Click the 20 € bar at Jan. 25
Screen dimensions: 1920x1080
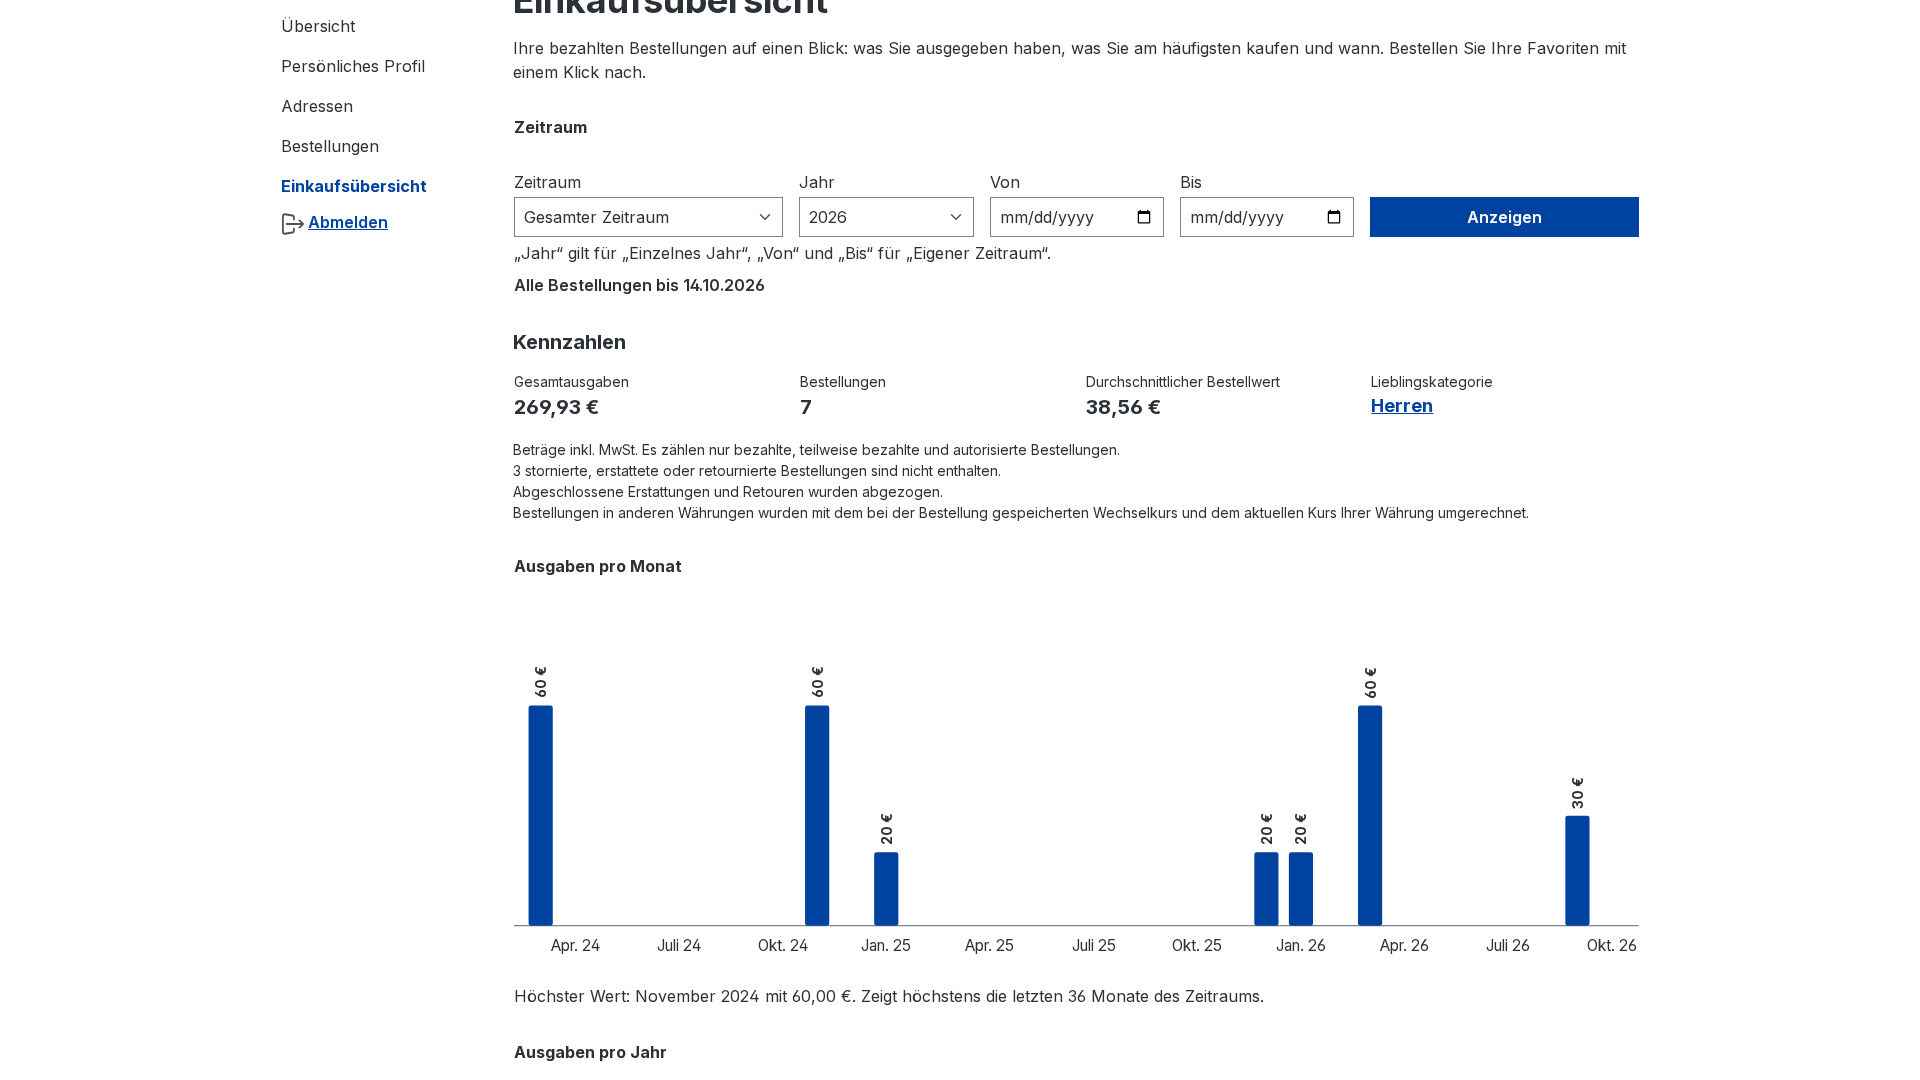tap(886, 889)
